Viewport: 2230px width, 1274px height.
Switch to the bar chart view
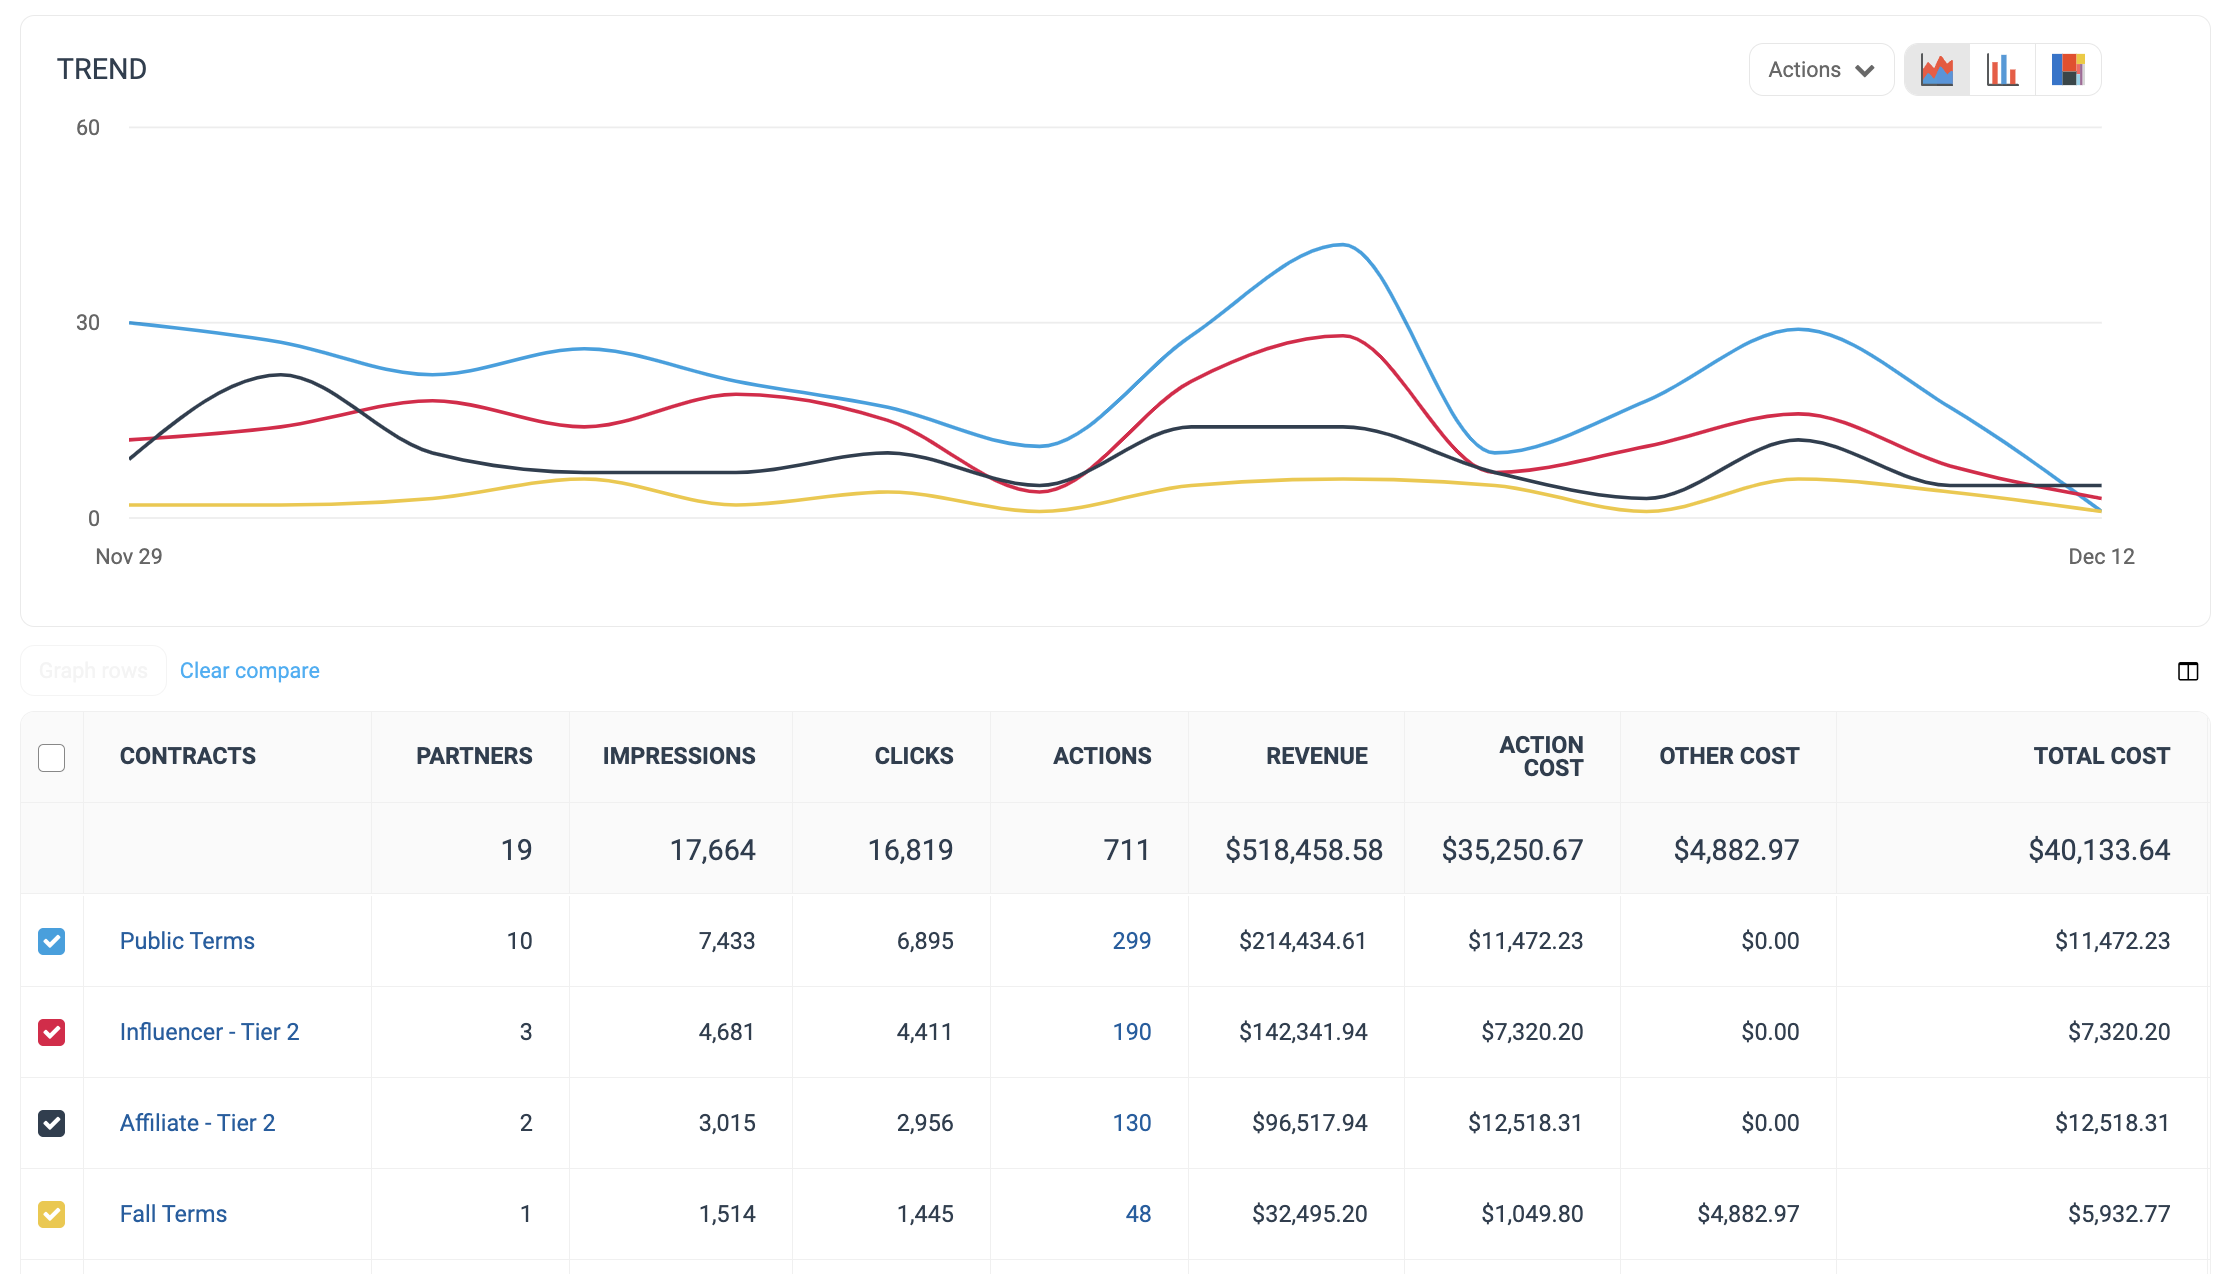point(2002,70)
